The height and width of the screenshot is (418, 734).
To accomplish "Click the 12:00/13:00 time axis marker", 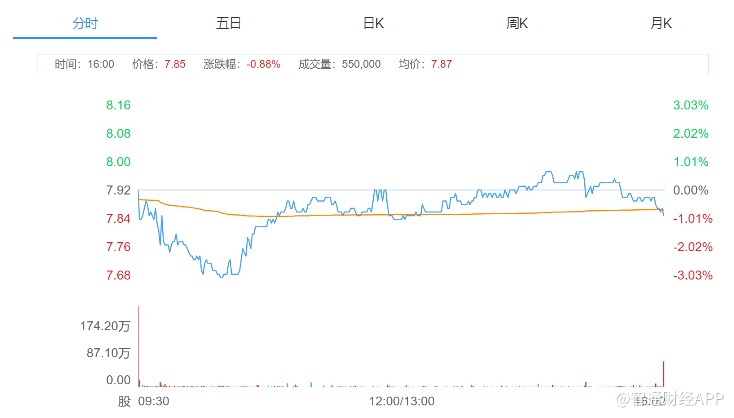I will [x=402, y=400].
